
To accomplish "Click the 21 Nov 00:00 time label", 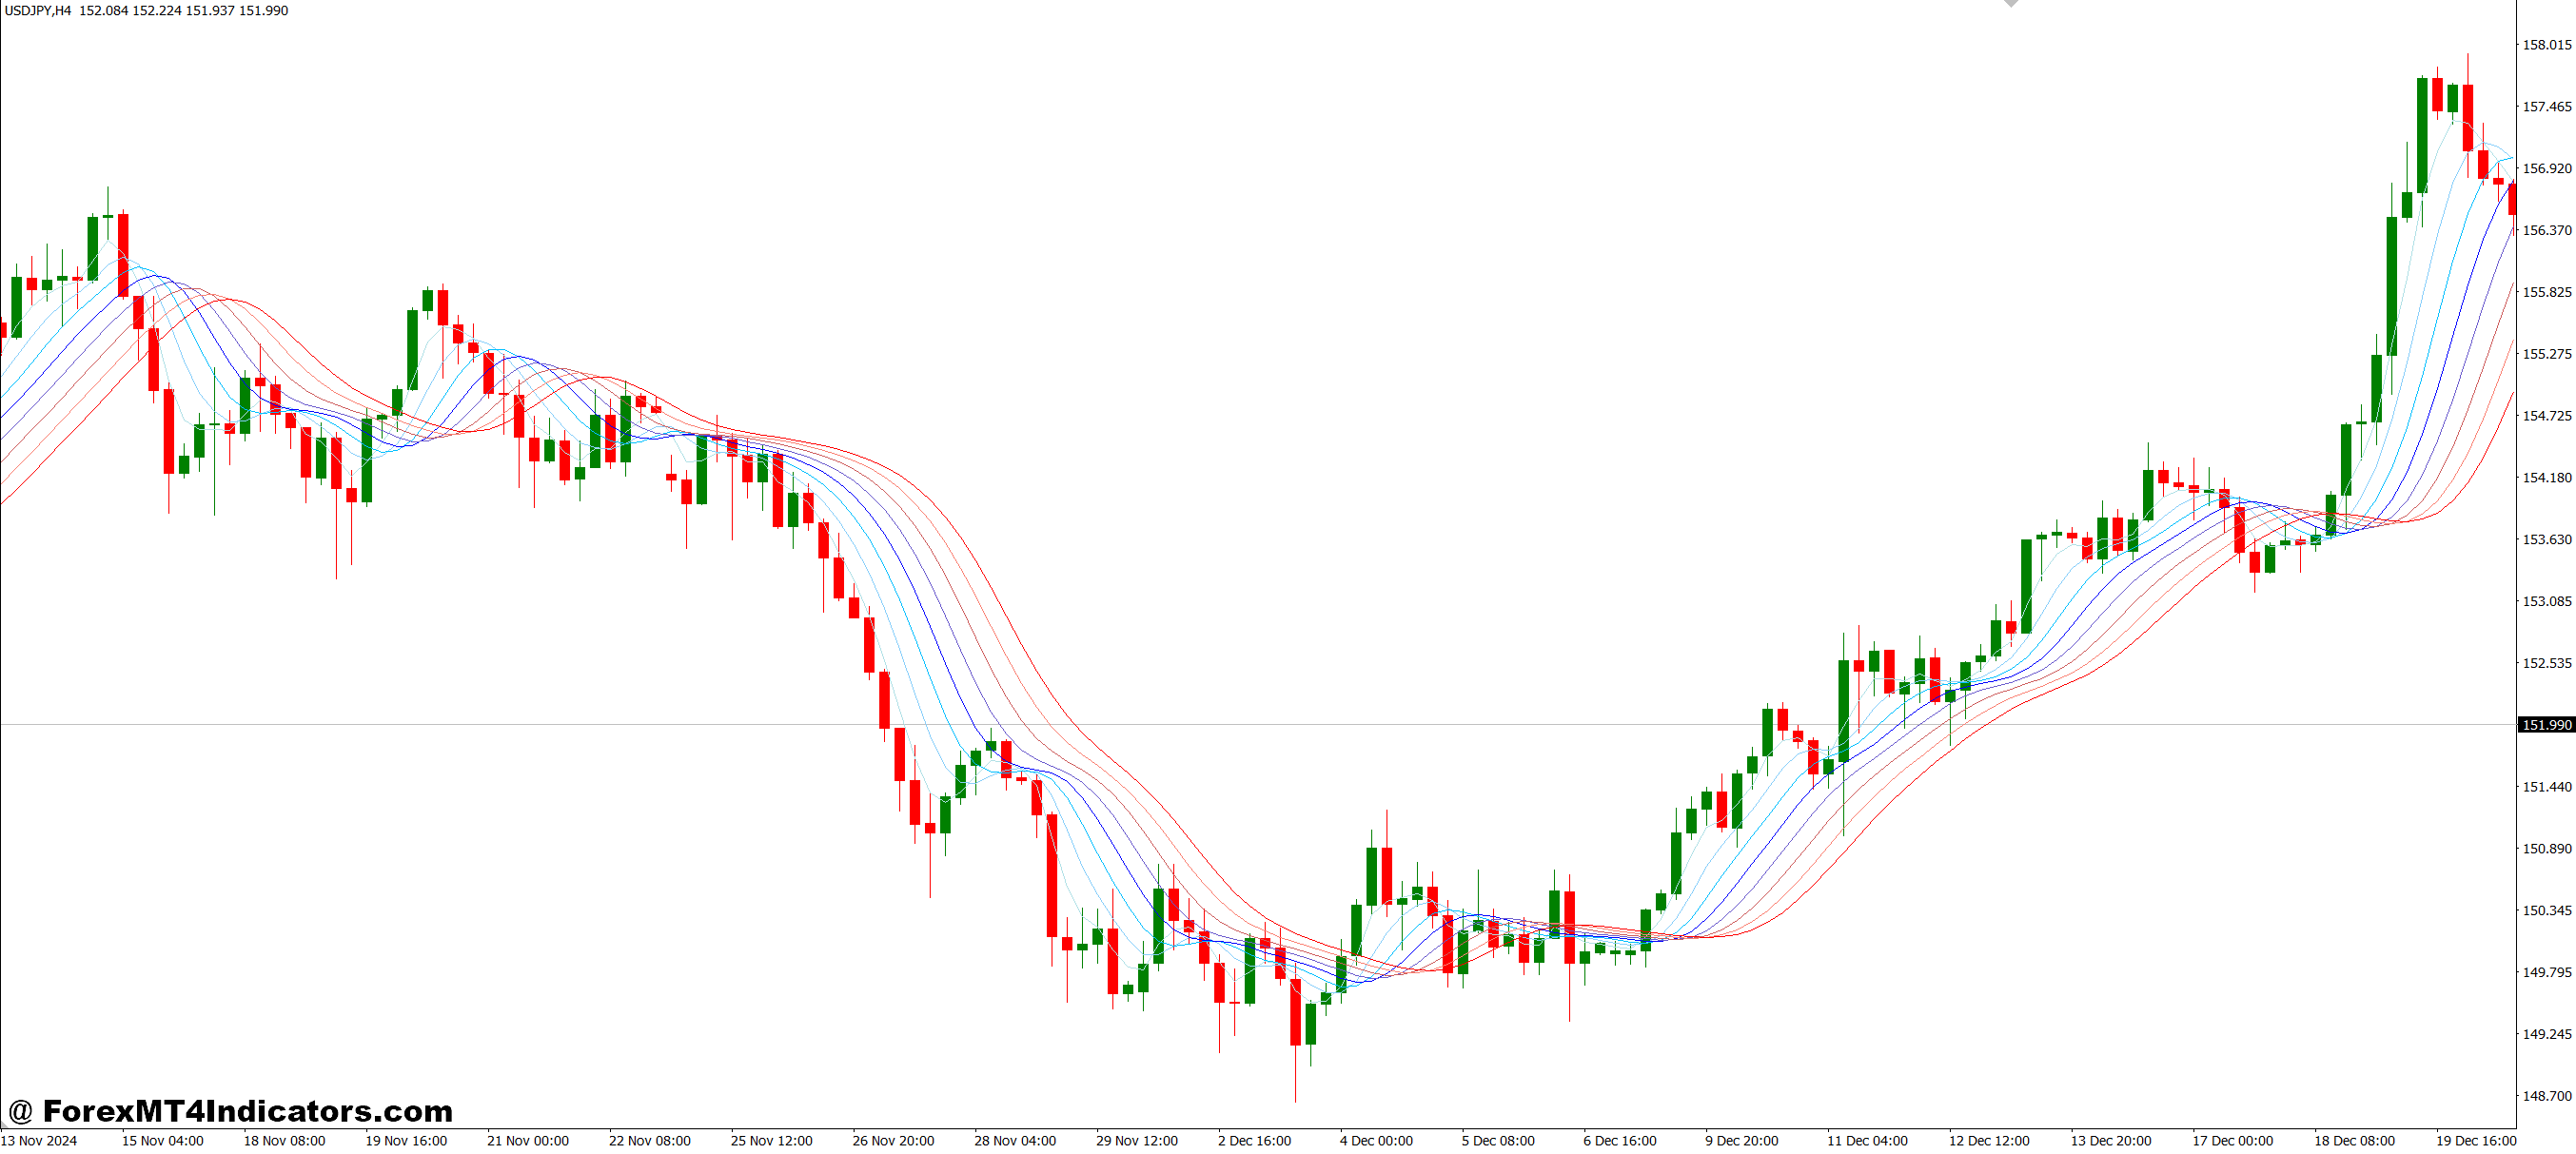I will [527, 1141].
